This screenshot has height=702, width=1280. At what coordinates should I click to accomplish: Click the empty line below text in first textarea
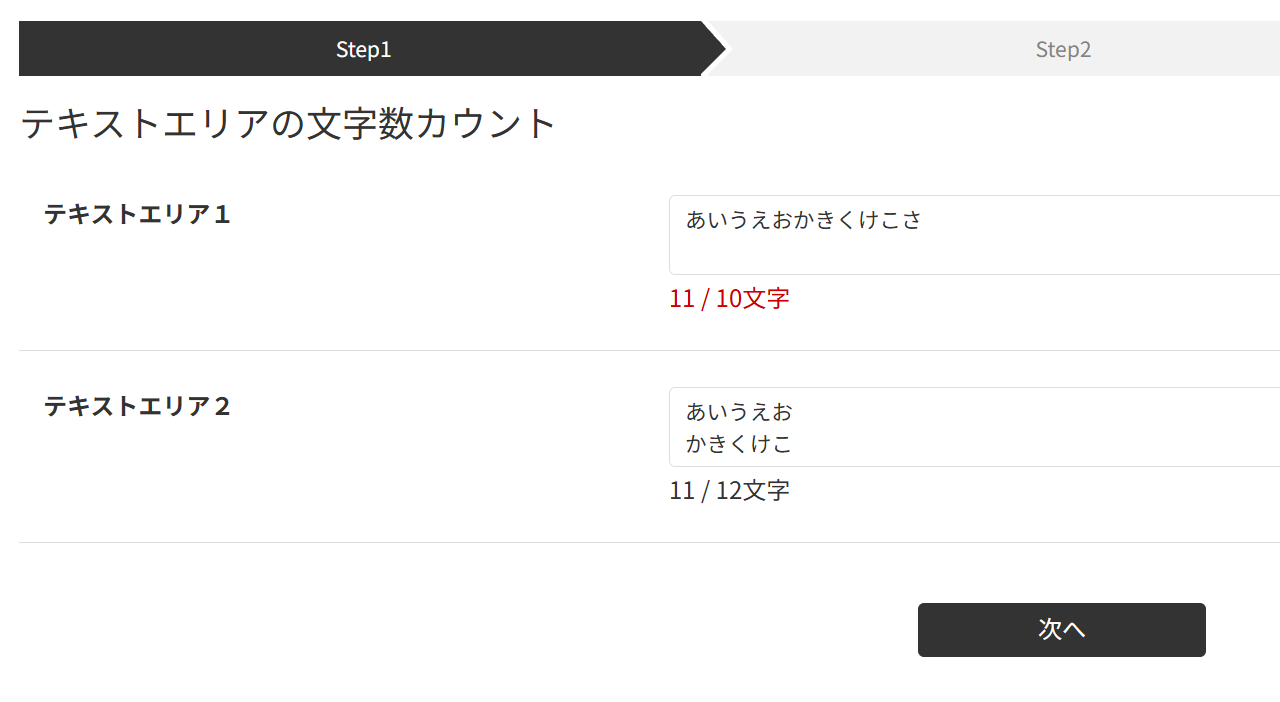(x=900, y=255)
